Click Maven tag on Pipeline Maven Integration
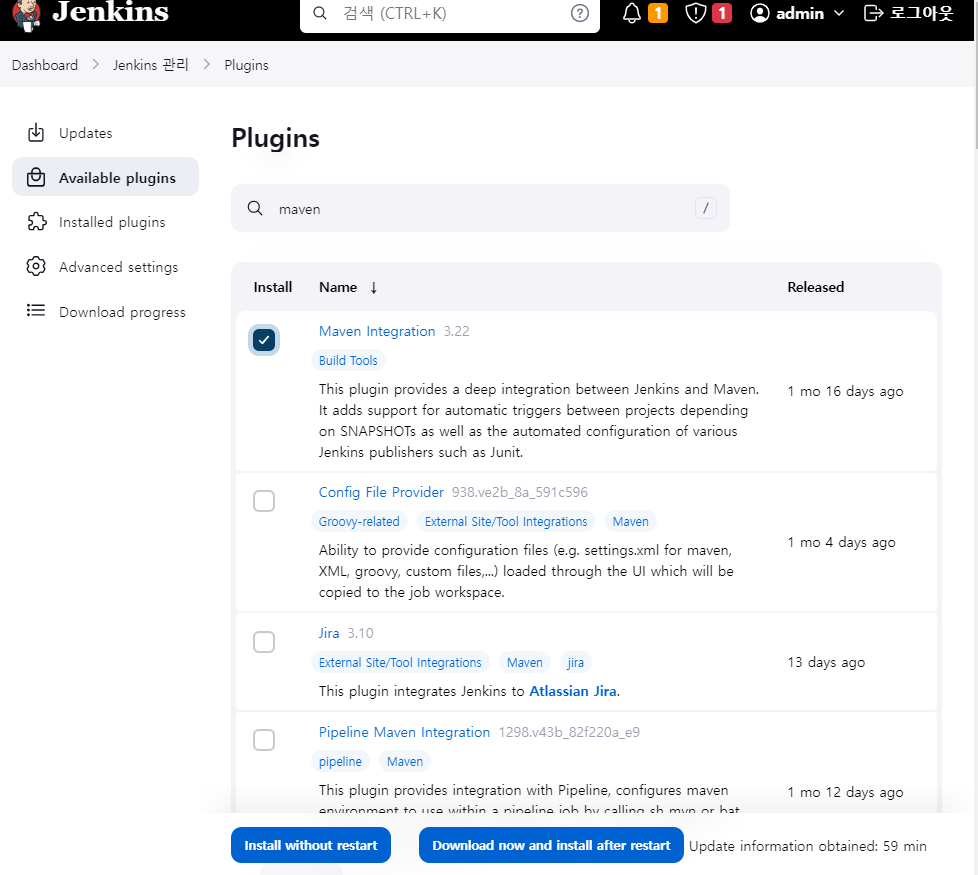Image resolution: width=978 pixels, height=875 pixels. 405,761
